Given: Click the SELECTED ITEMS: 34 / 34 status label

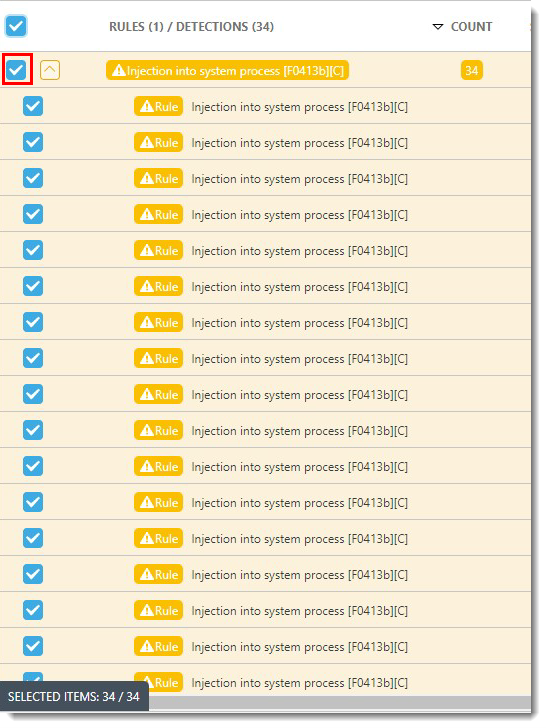Looking at the screenshot, I should [74, 696].
